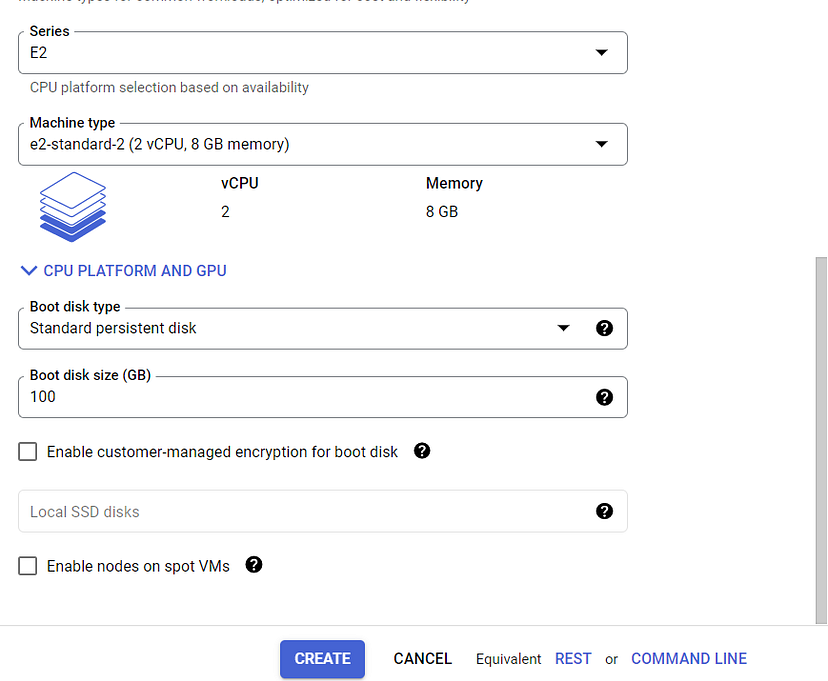Enable nodes on spot VMs
This screenshot has height=681, width=828.
[x=27, y=565]
